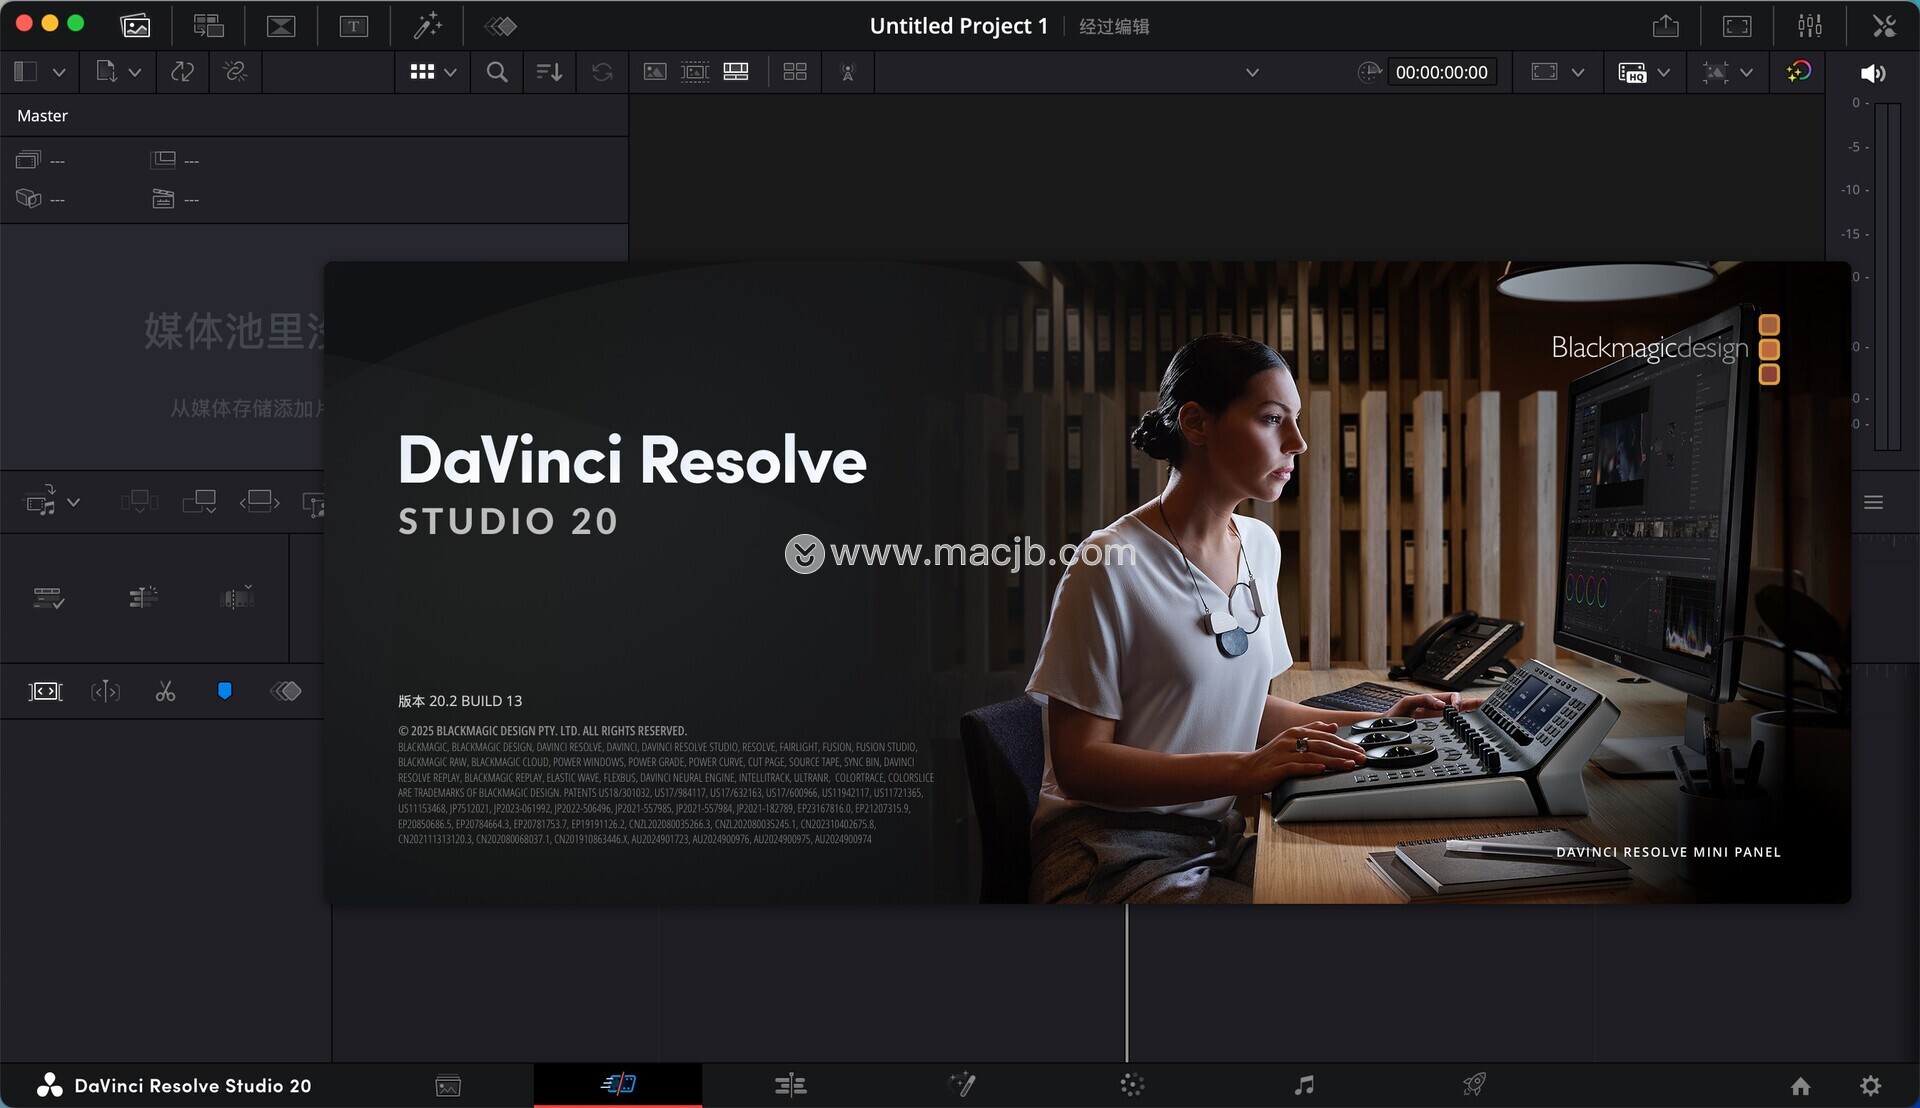The image size is (1920, 1108).
Task: Click the DaVinci Resolve Studio 20 logo
Action: click(50, 1086)
